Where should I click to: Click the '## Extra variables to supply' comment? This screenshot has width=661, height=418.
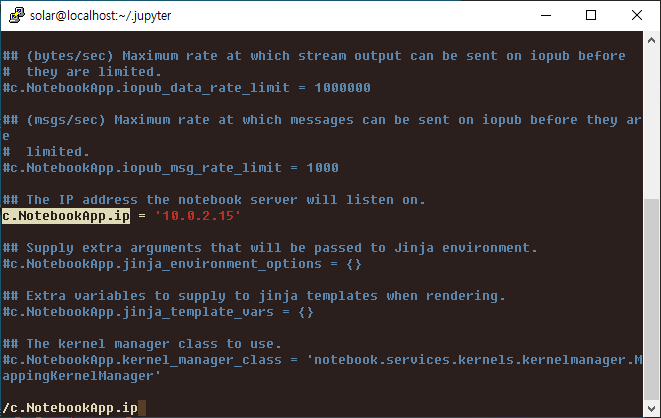[x=254, y=296]
